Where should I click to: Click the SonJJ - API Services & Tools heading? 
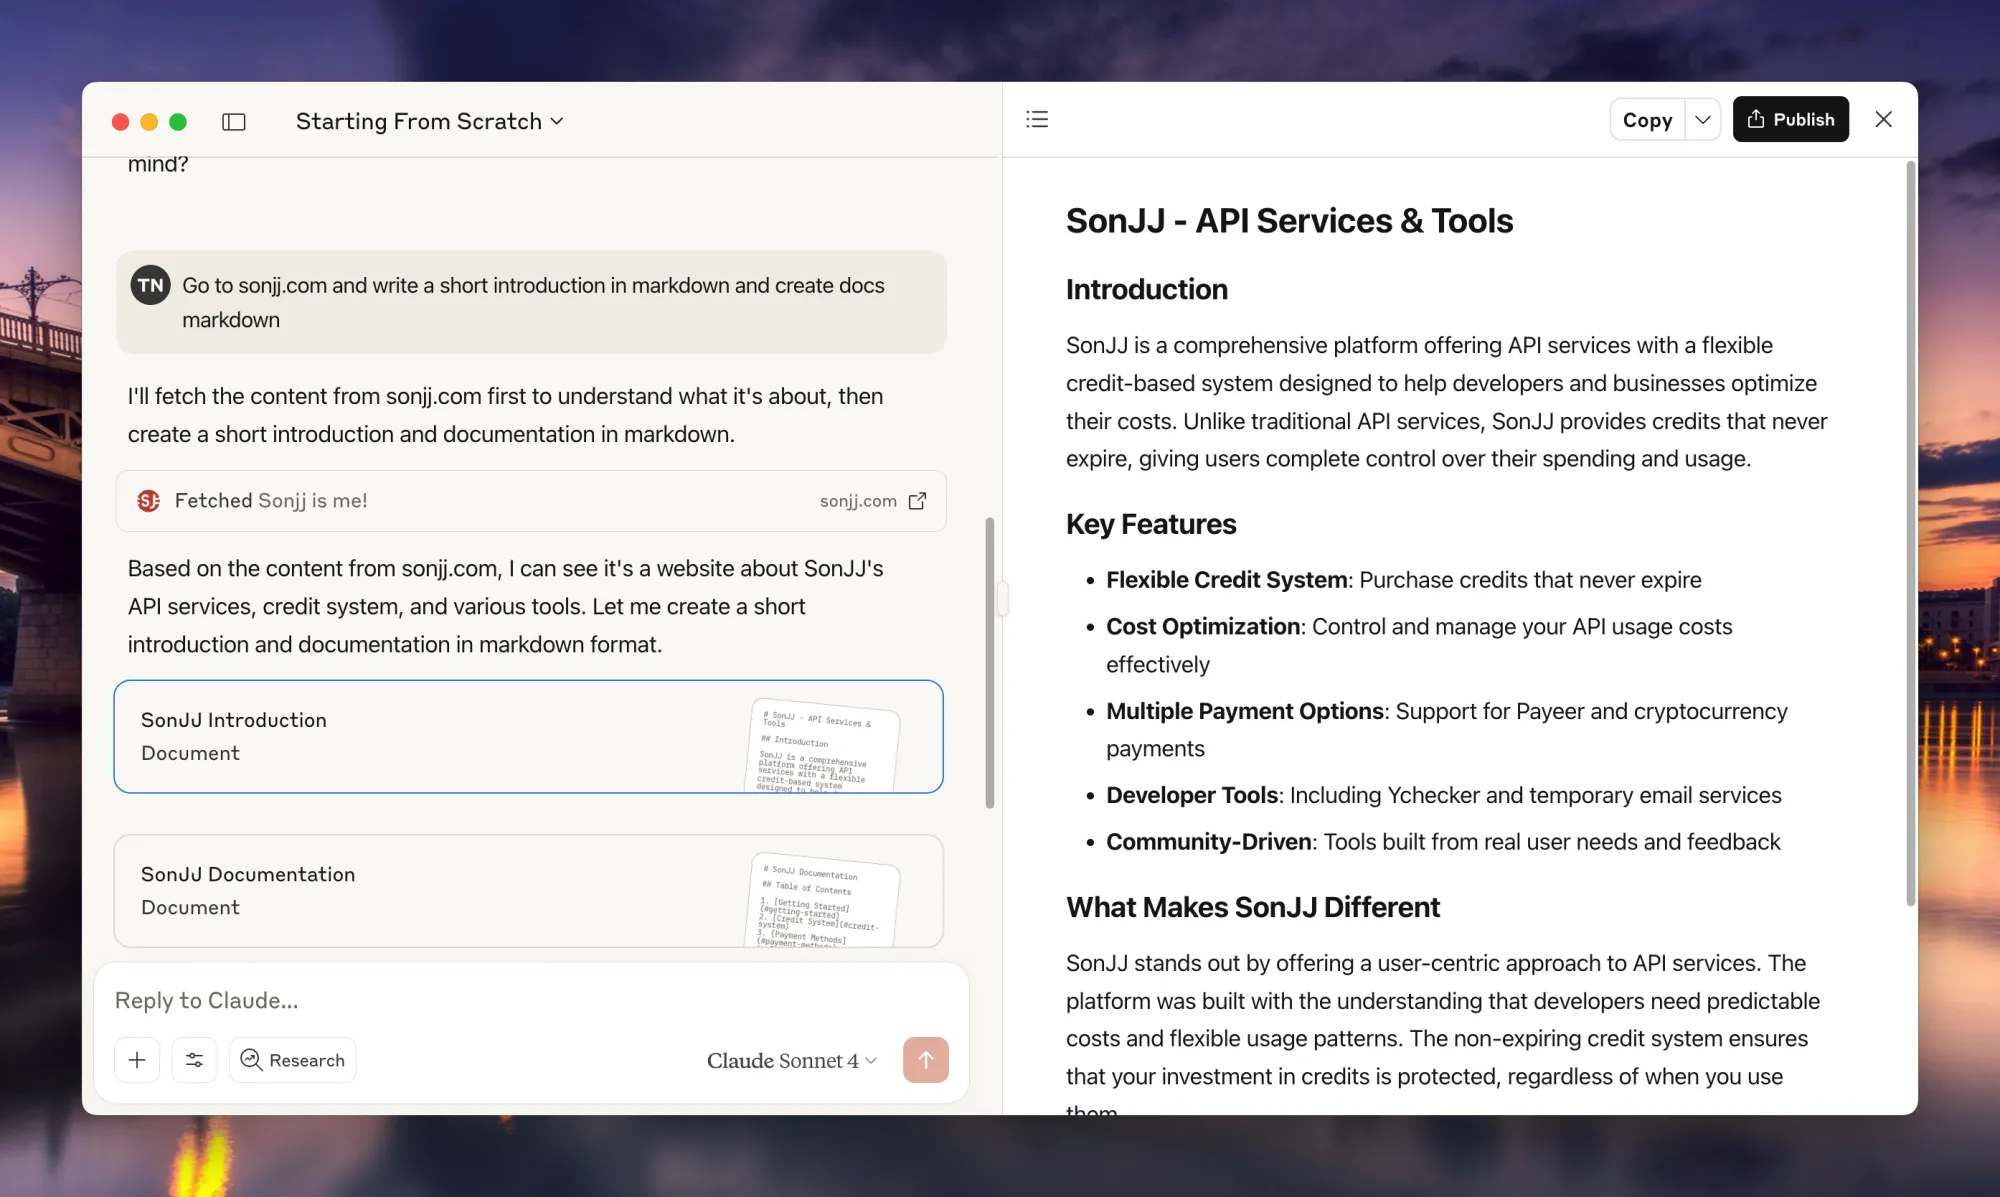pyautogui.click(x=1289, y=220)
